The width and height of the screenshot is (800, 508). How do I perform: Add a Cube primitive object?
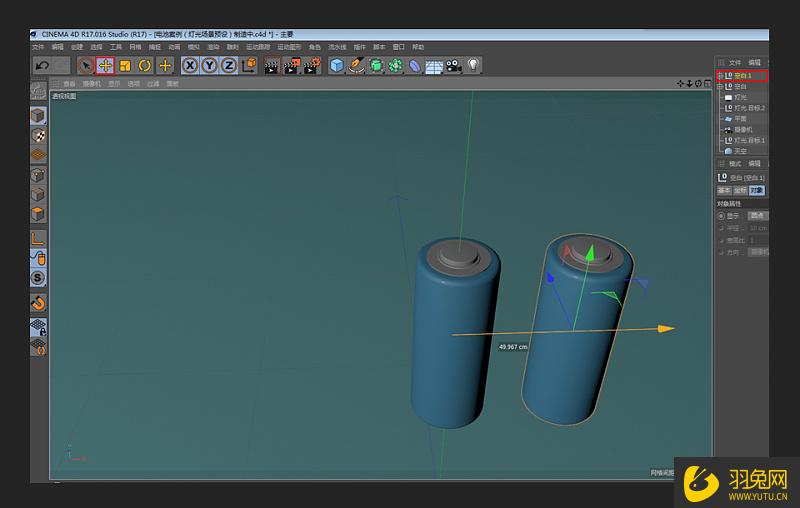pyautogui.click(x=337, y=65)
